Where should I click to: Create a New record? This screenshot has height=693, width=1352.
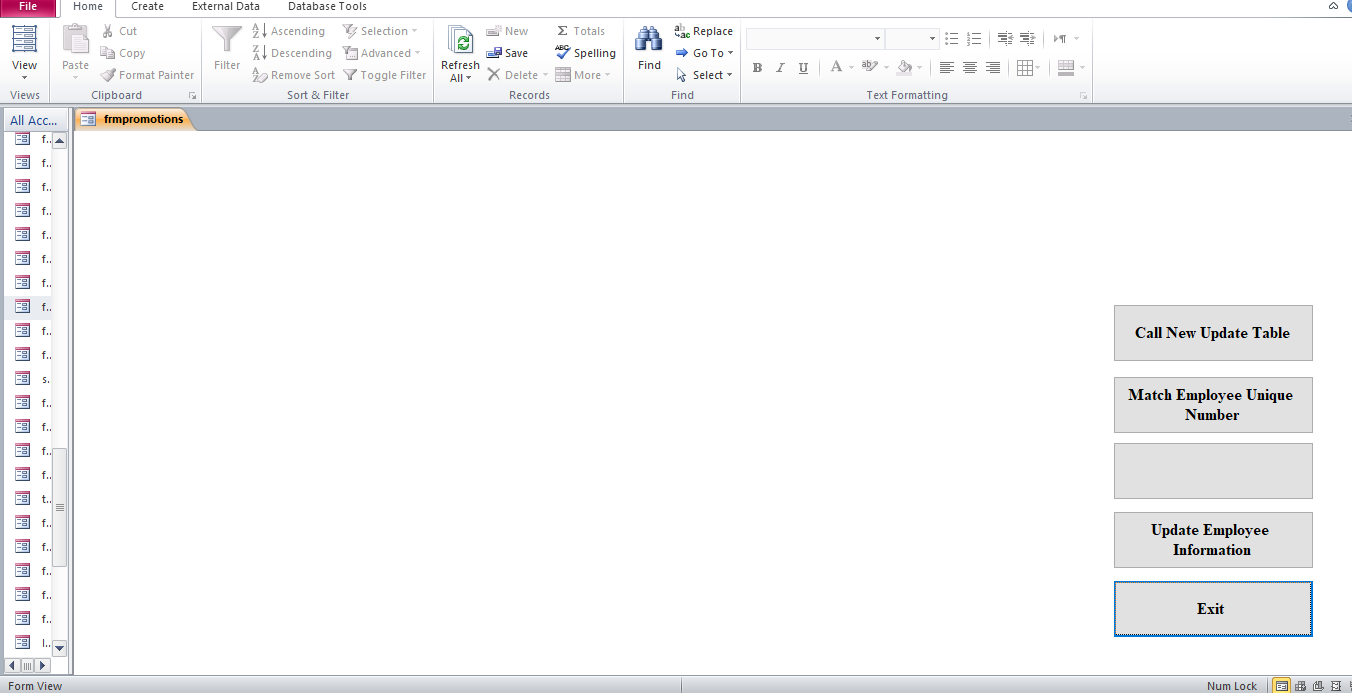tap(507, 31)
